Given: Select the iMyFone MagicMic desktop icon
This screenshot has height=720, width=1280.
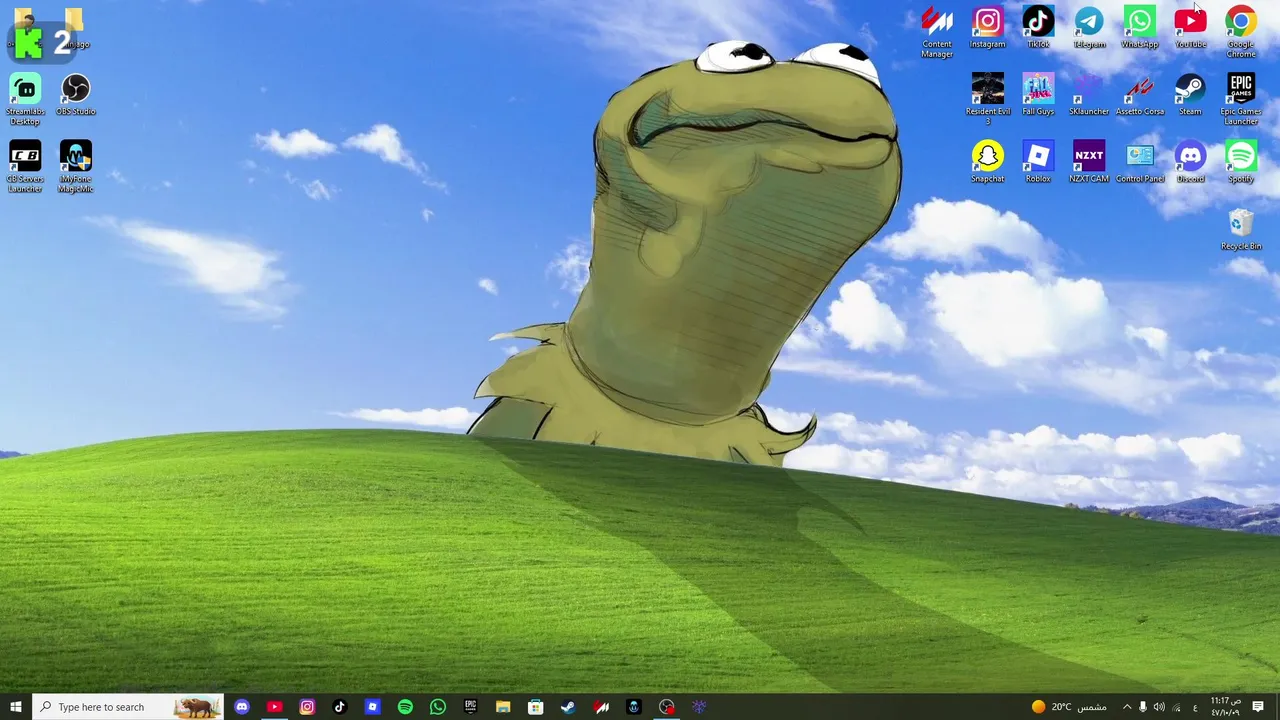Looking at the screenshot, I should point(76,166).
